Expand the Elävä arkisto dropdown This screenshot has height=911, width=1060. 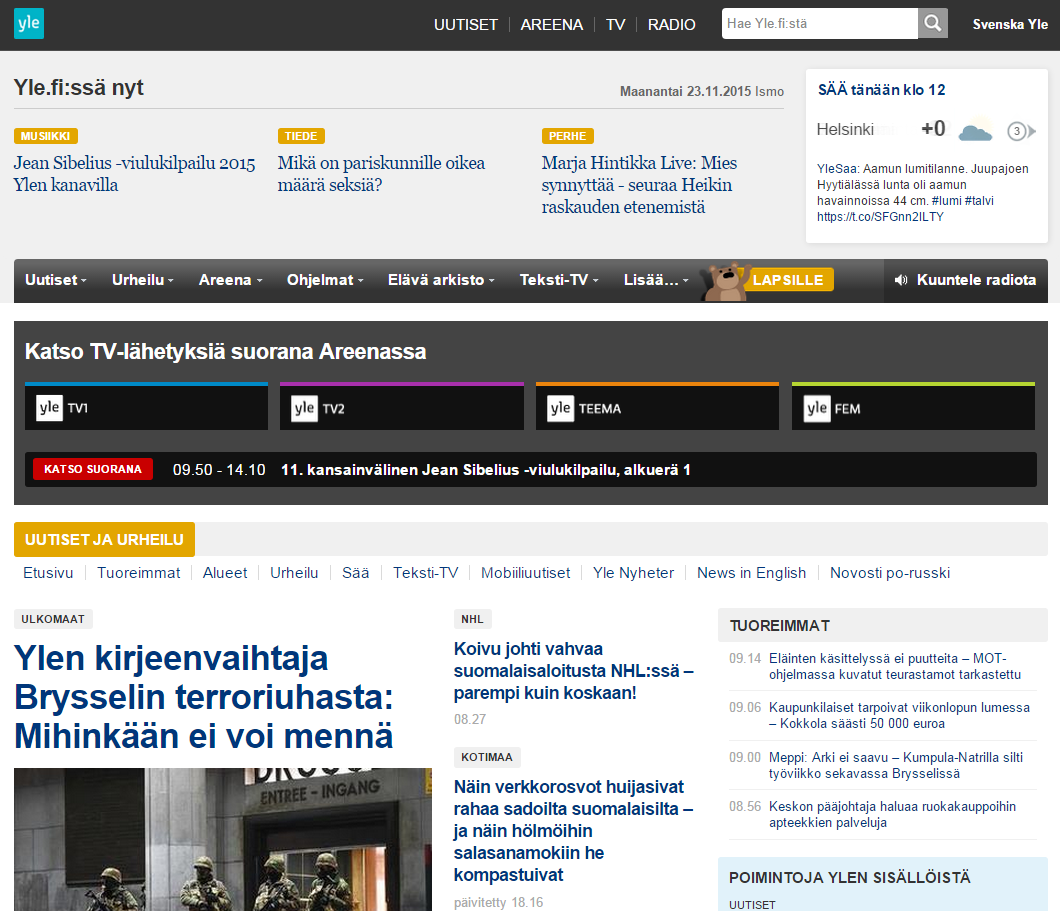click(441, 280)
